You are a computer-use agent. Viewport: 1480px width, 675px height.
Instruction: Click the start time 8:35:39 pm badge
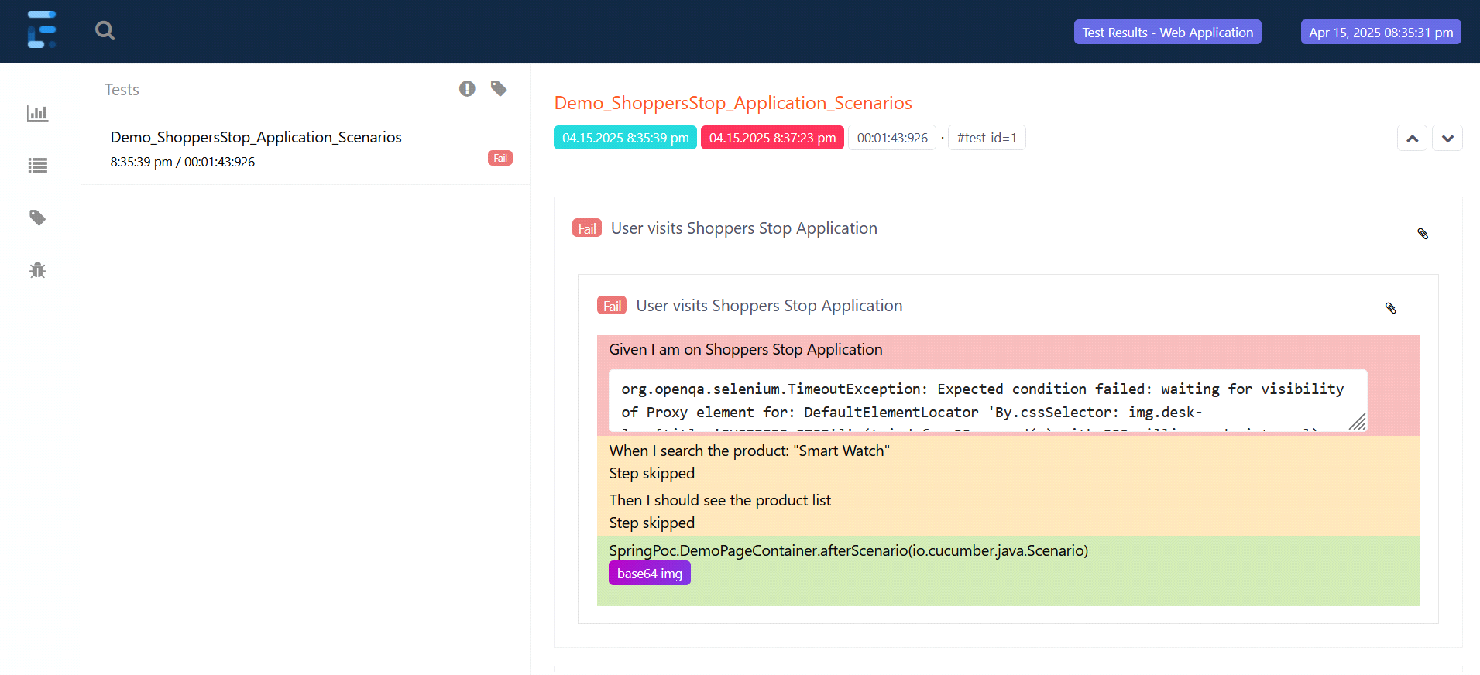coord(625,138)
